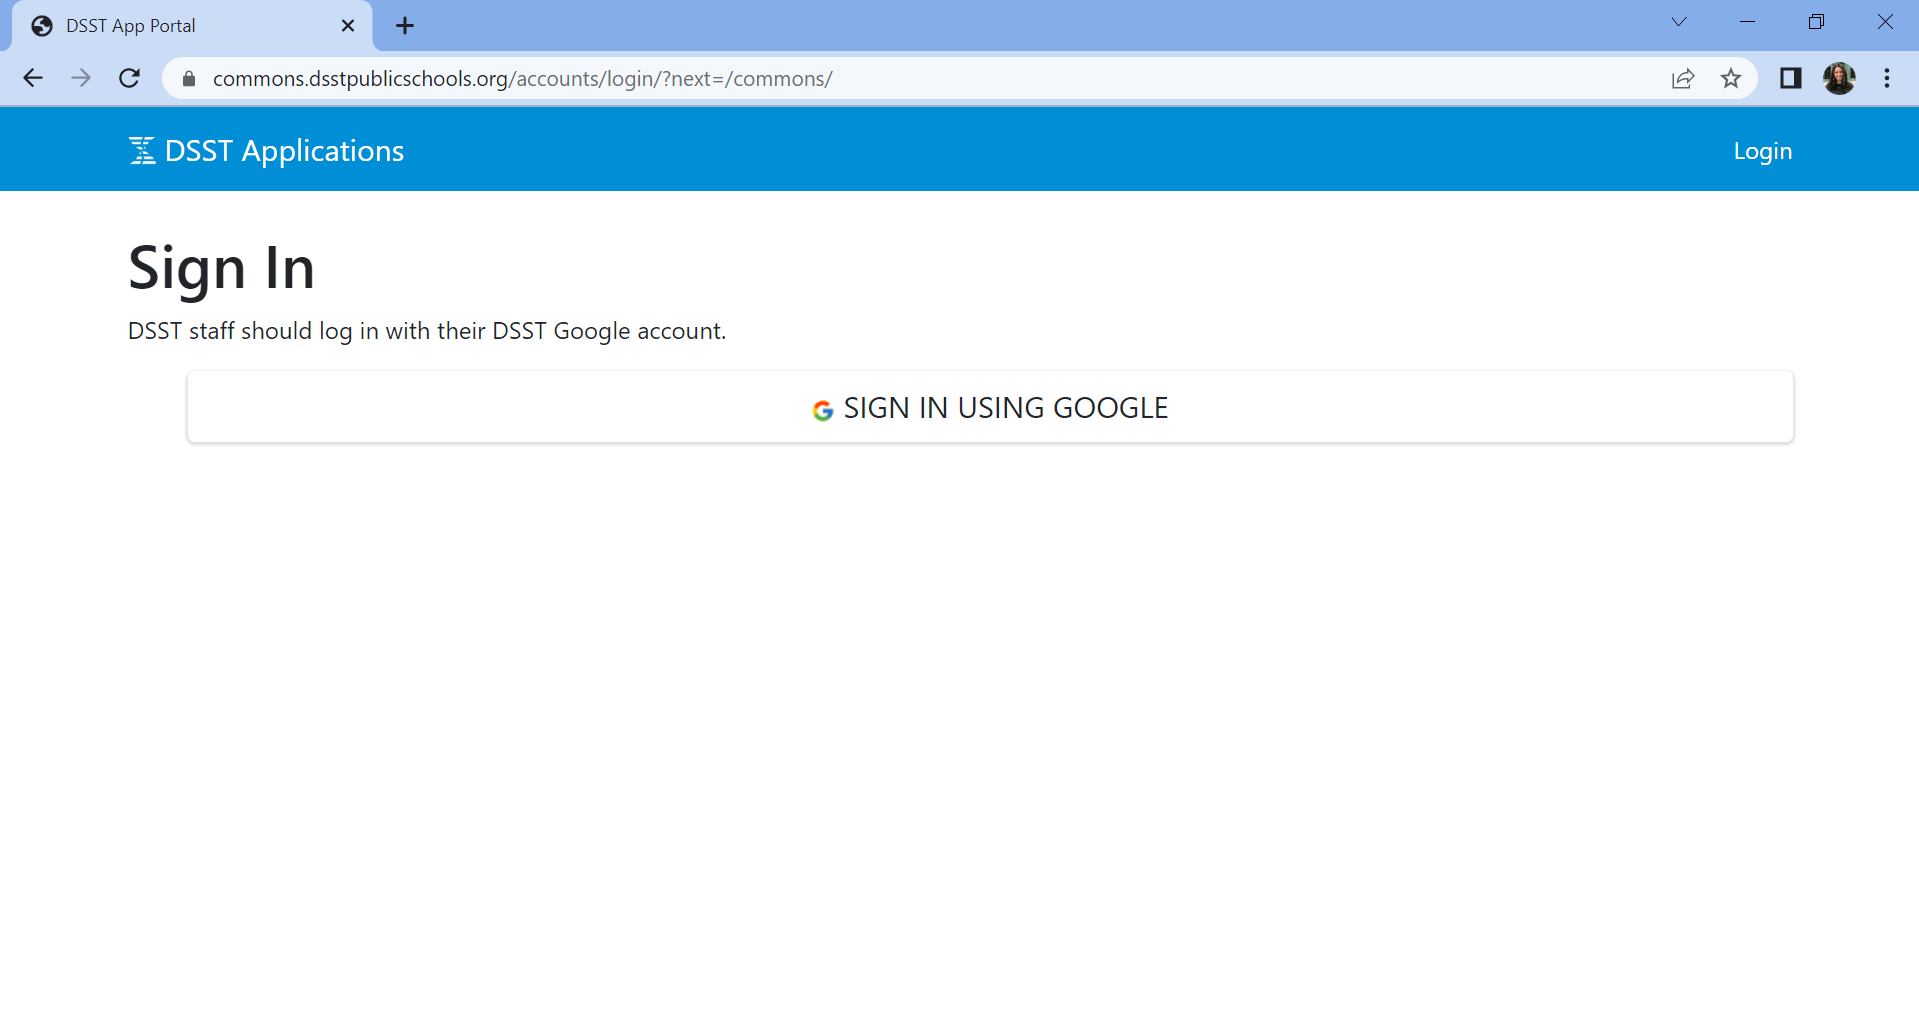This screenshot has width=1919, height=1020.
Task: Click Login in the navigation bar
Action: [1762, 151]
